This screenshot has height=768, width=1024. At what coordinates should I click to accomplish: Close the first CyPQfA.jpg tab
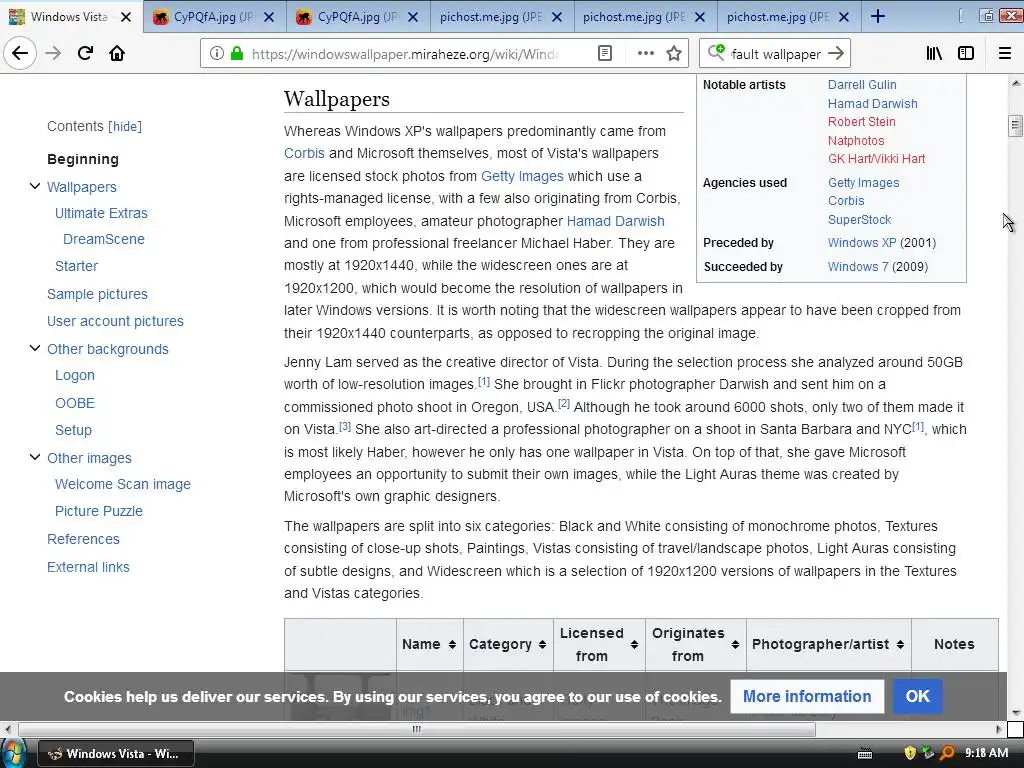(269, 18)
